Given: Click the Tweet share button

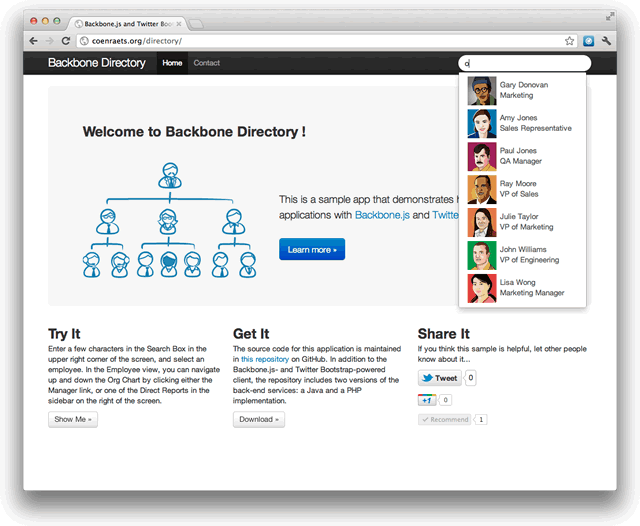Looking at the screenshot, I should 439,378.
